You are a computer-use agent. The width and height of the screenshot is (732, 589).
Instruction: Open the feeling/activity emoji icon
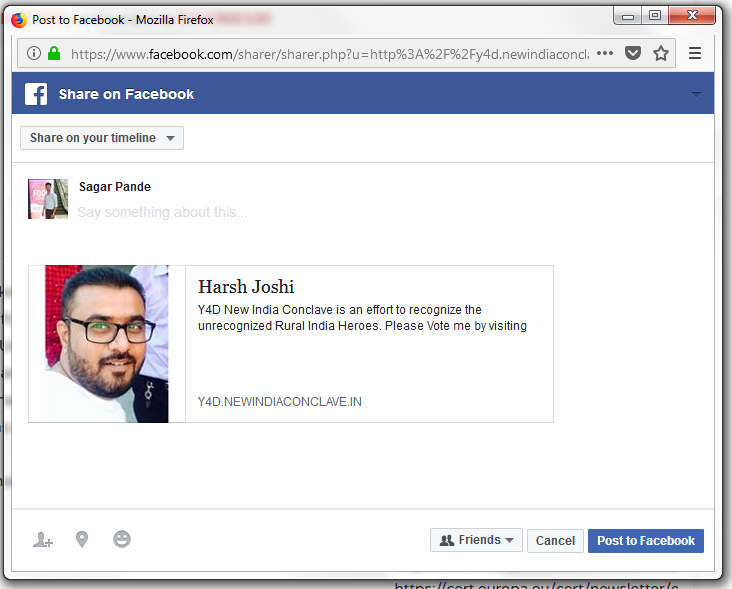click(x=122, y=540)
